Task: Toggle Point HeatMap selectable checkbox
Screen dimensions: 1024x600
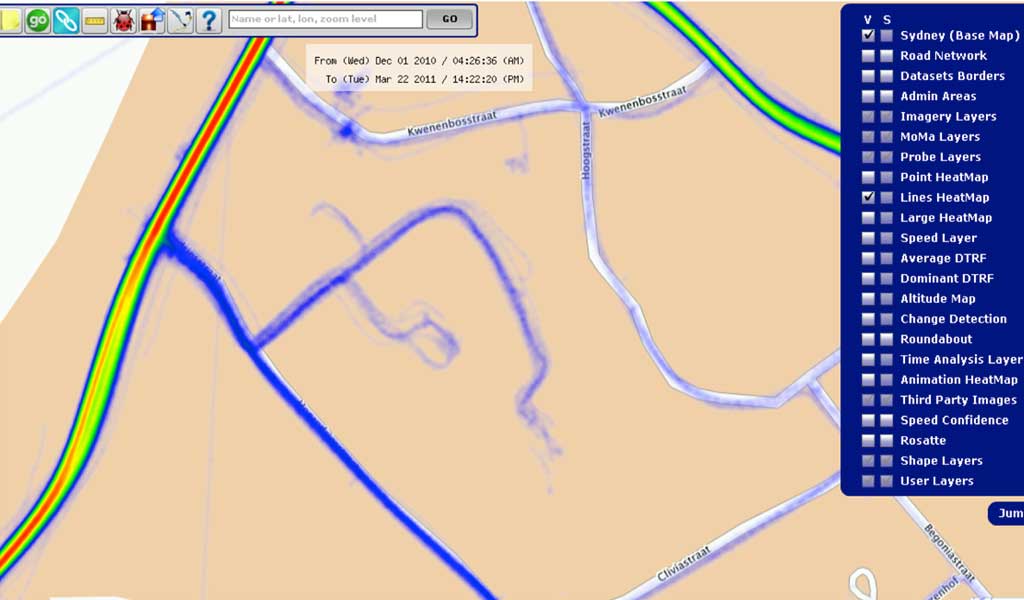Action: (886, 177)
